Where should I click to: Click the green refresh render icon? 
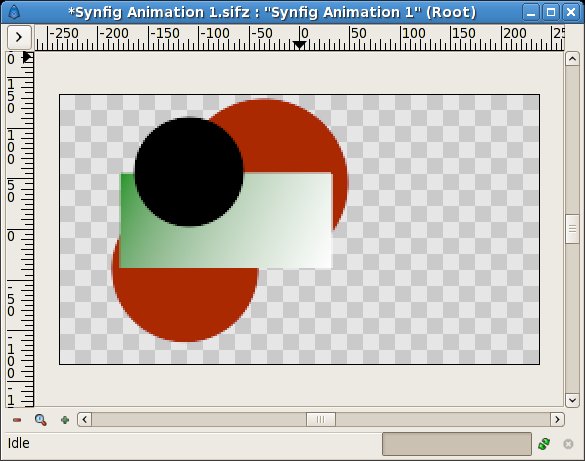tap(544, 444)
